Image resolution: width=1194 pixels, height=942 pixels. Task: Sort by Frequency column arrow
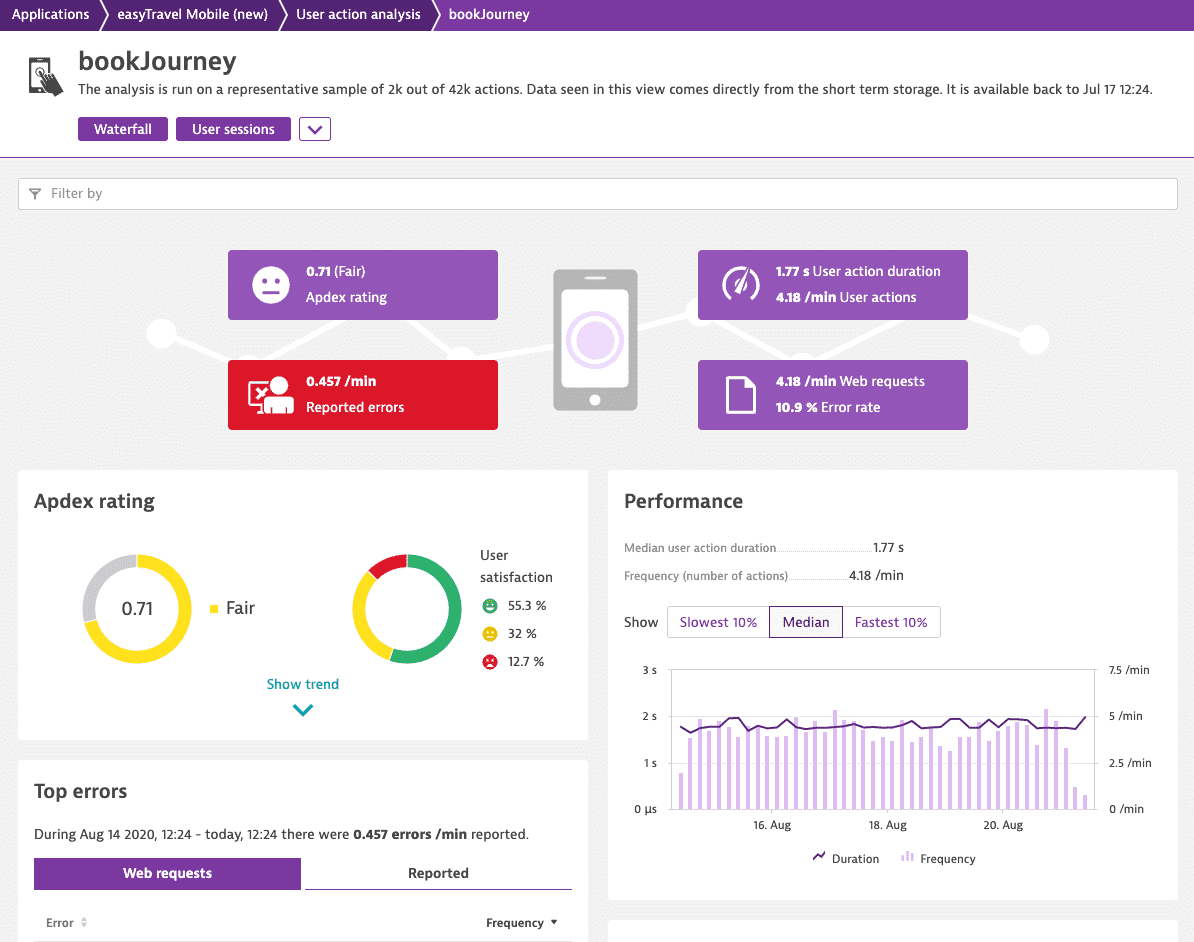click(x=554, y=922)
